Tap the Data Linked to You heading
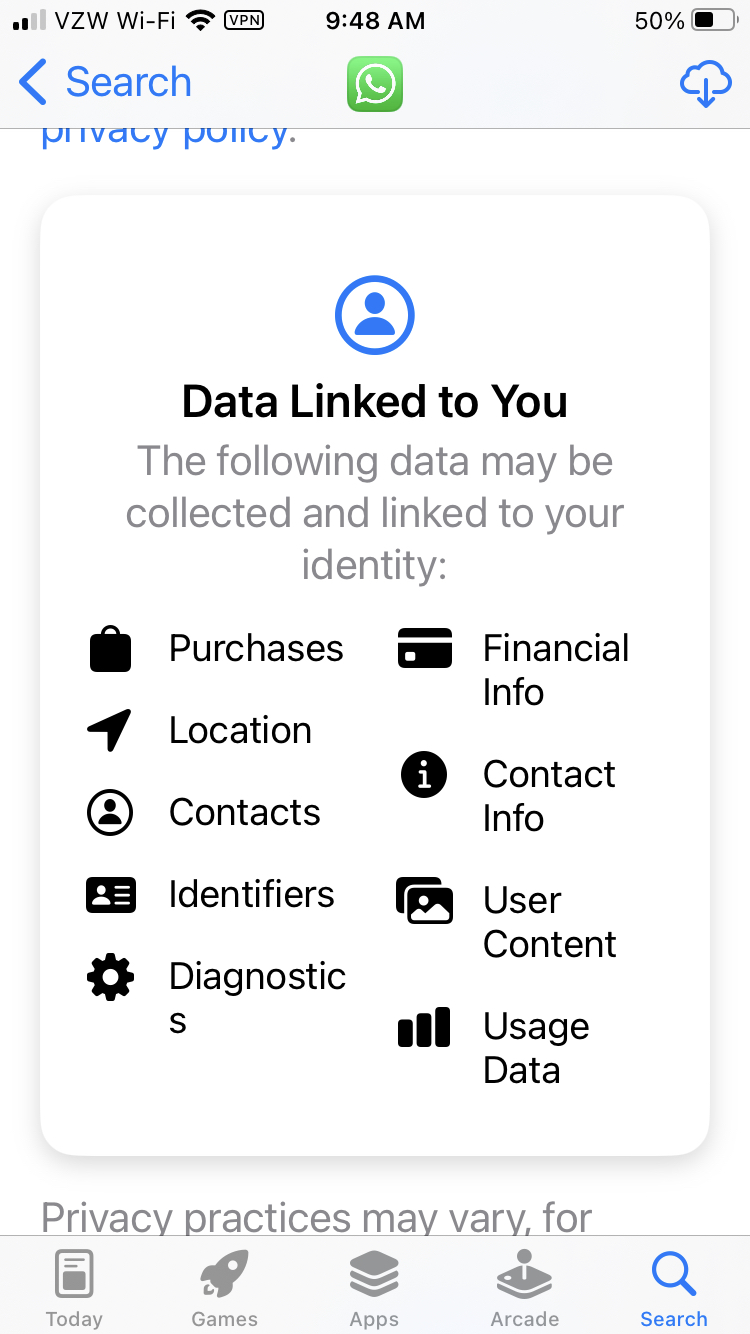This screenshot has width=750, height=1334. [x=375, y=402]
